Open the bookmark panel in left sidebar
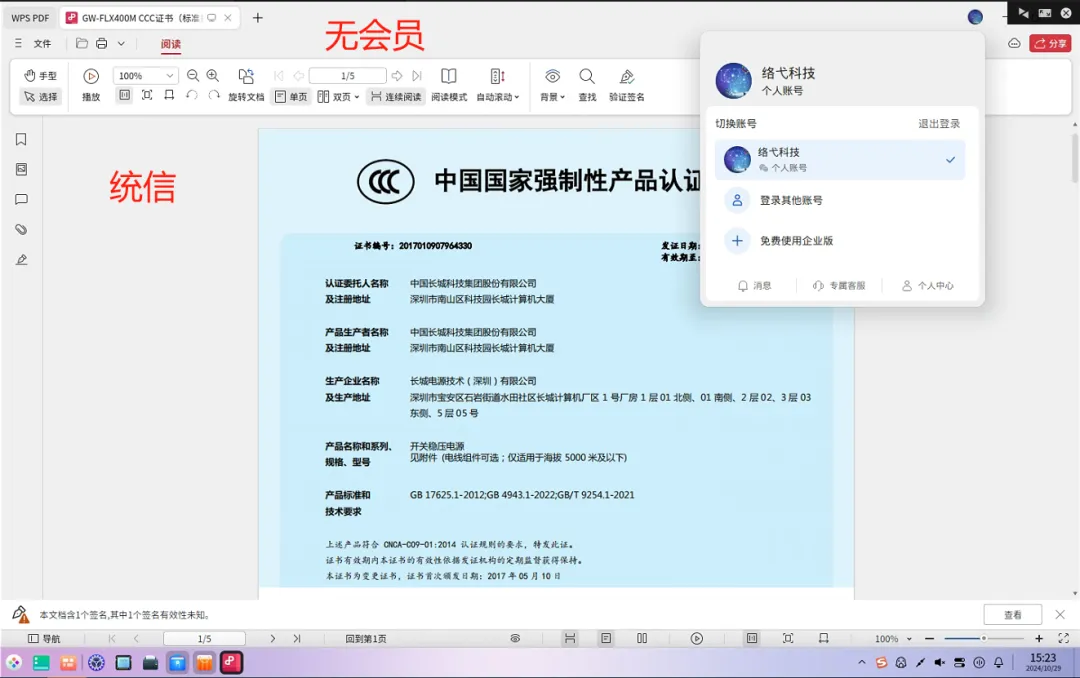1080x678 pixels. point(21,139)
